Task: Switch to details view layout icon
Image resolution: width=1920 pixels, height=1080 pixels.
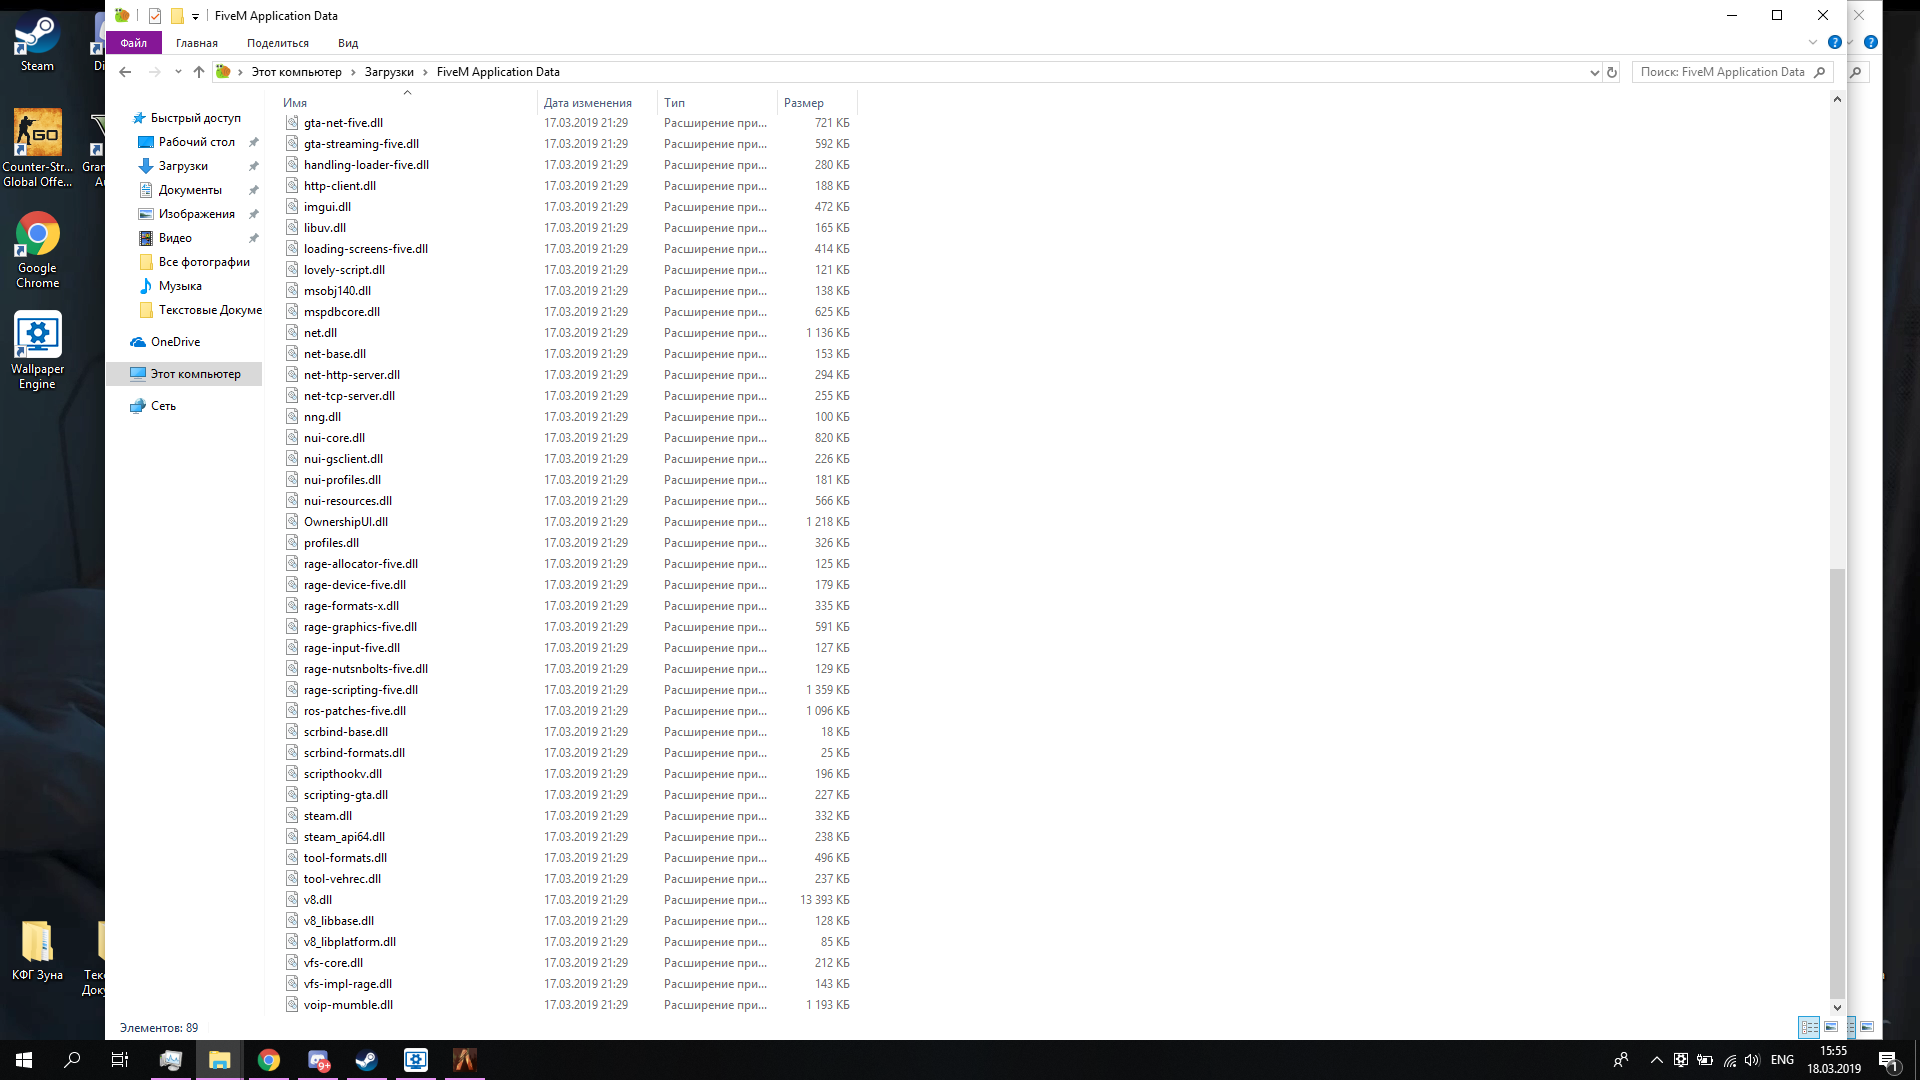Action: click(1809, 1027)
